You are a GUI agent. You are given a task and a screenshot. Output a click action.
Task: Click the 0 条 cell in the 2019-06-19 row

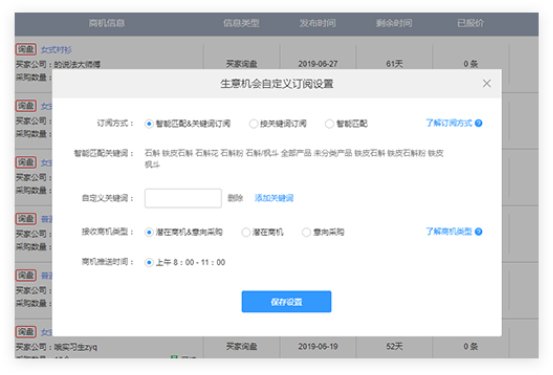coord(470,346)
